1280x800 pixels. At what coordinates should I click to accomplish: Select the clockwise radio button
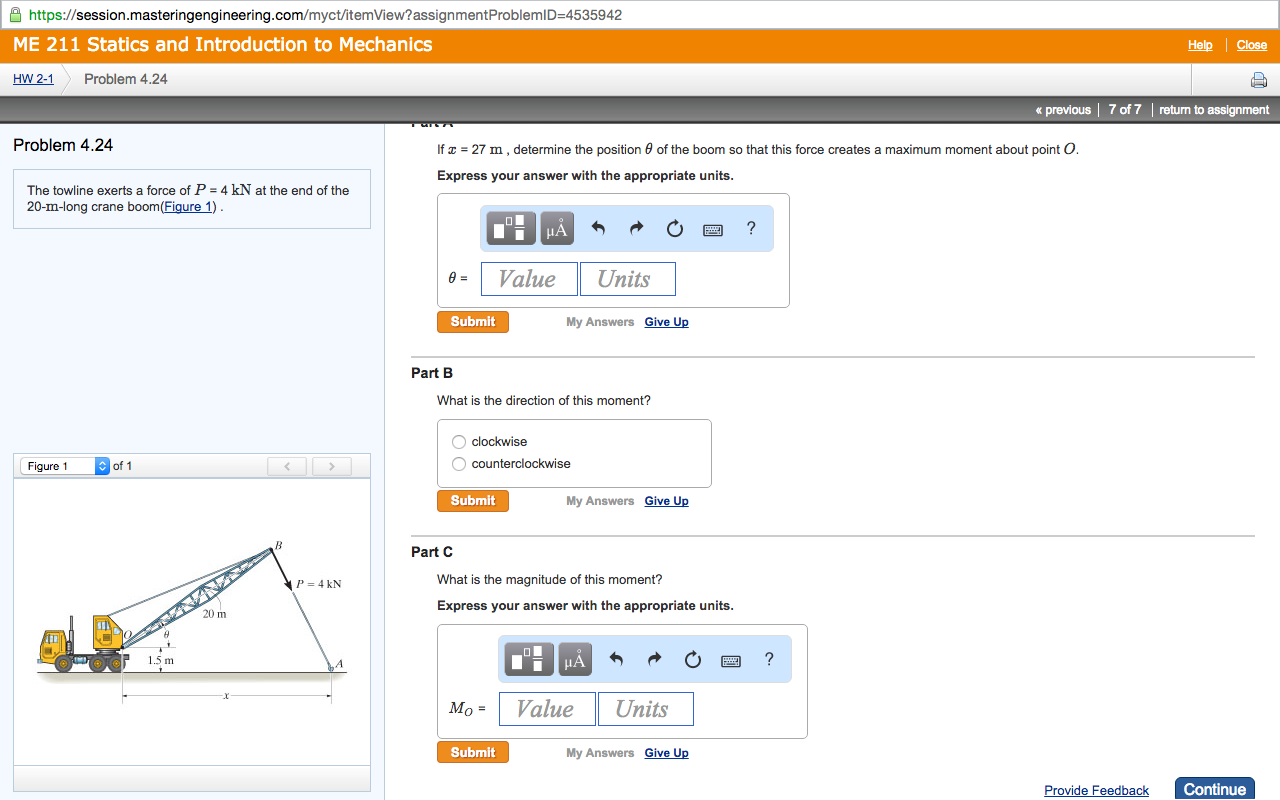pyautogui.click(x=458, y=441)
